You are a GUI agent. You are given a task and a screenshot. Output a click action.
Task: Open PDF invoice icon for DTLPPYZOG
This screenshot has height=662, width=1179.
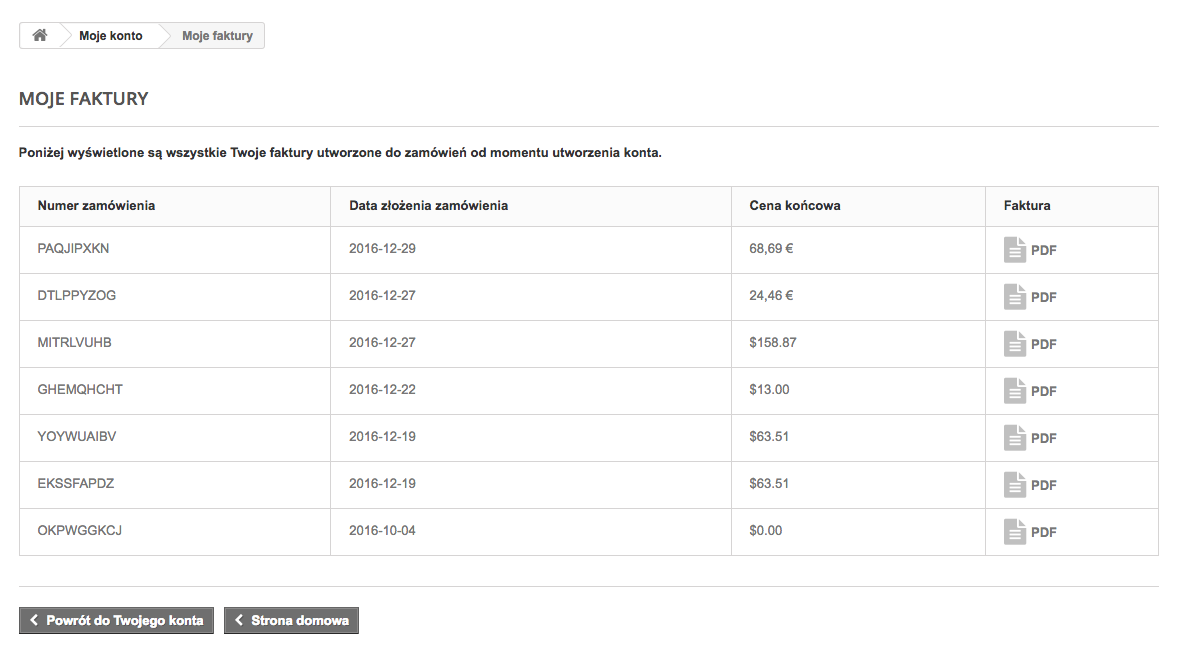[x=1015, y=297]
